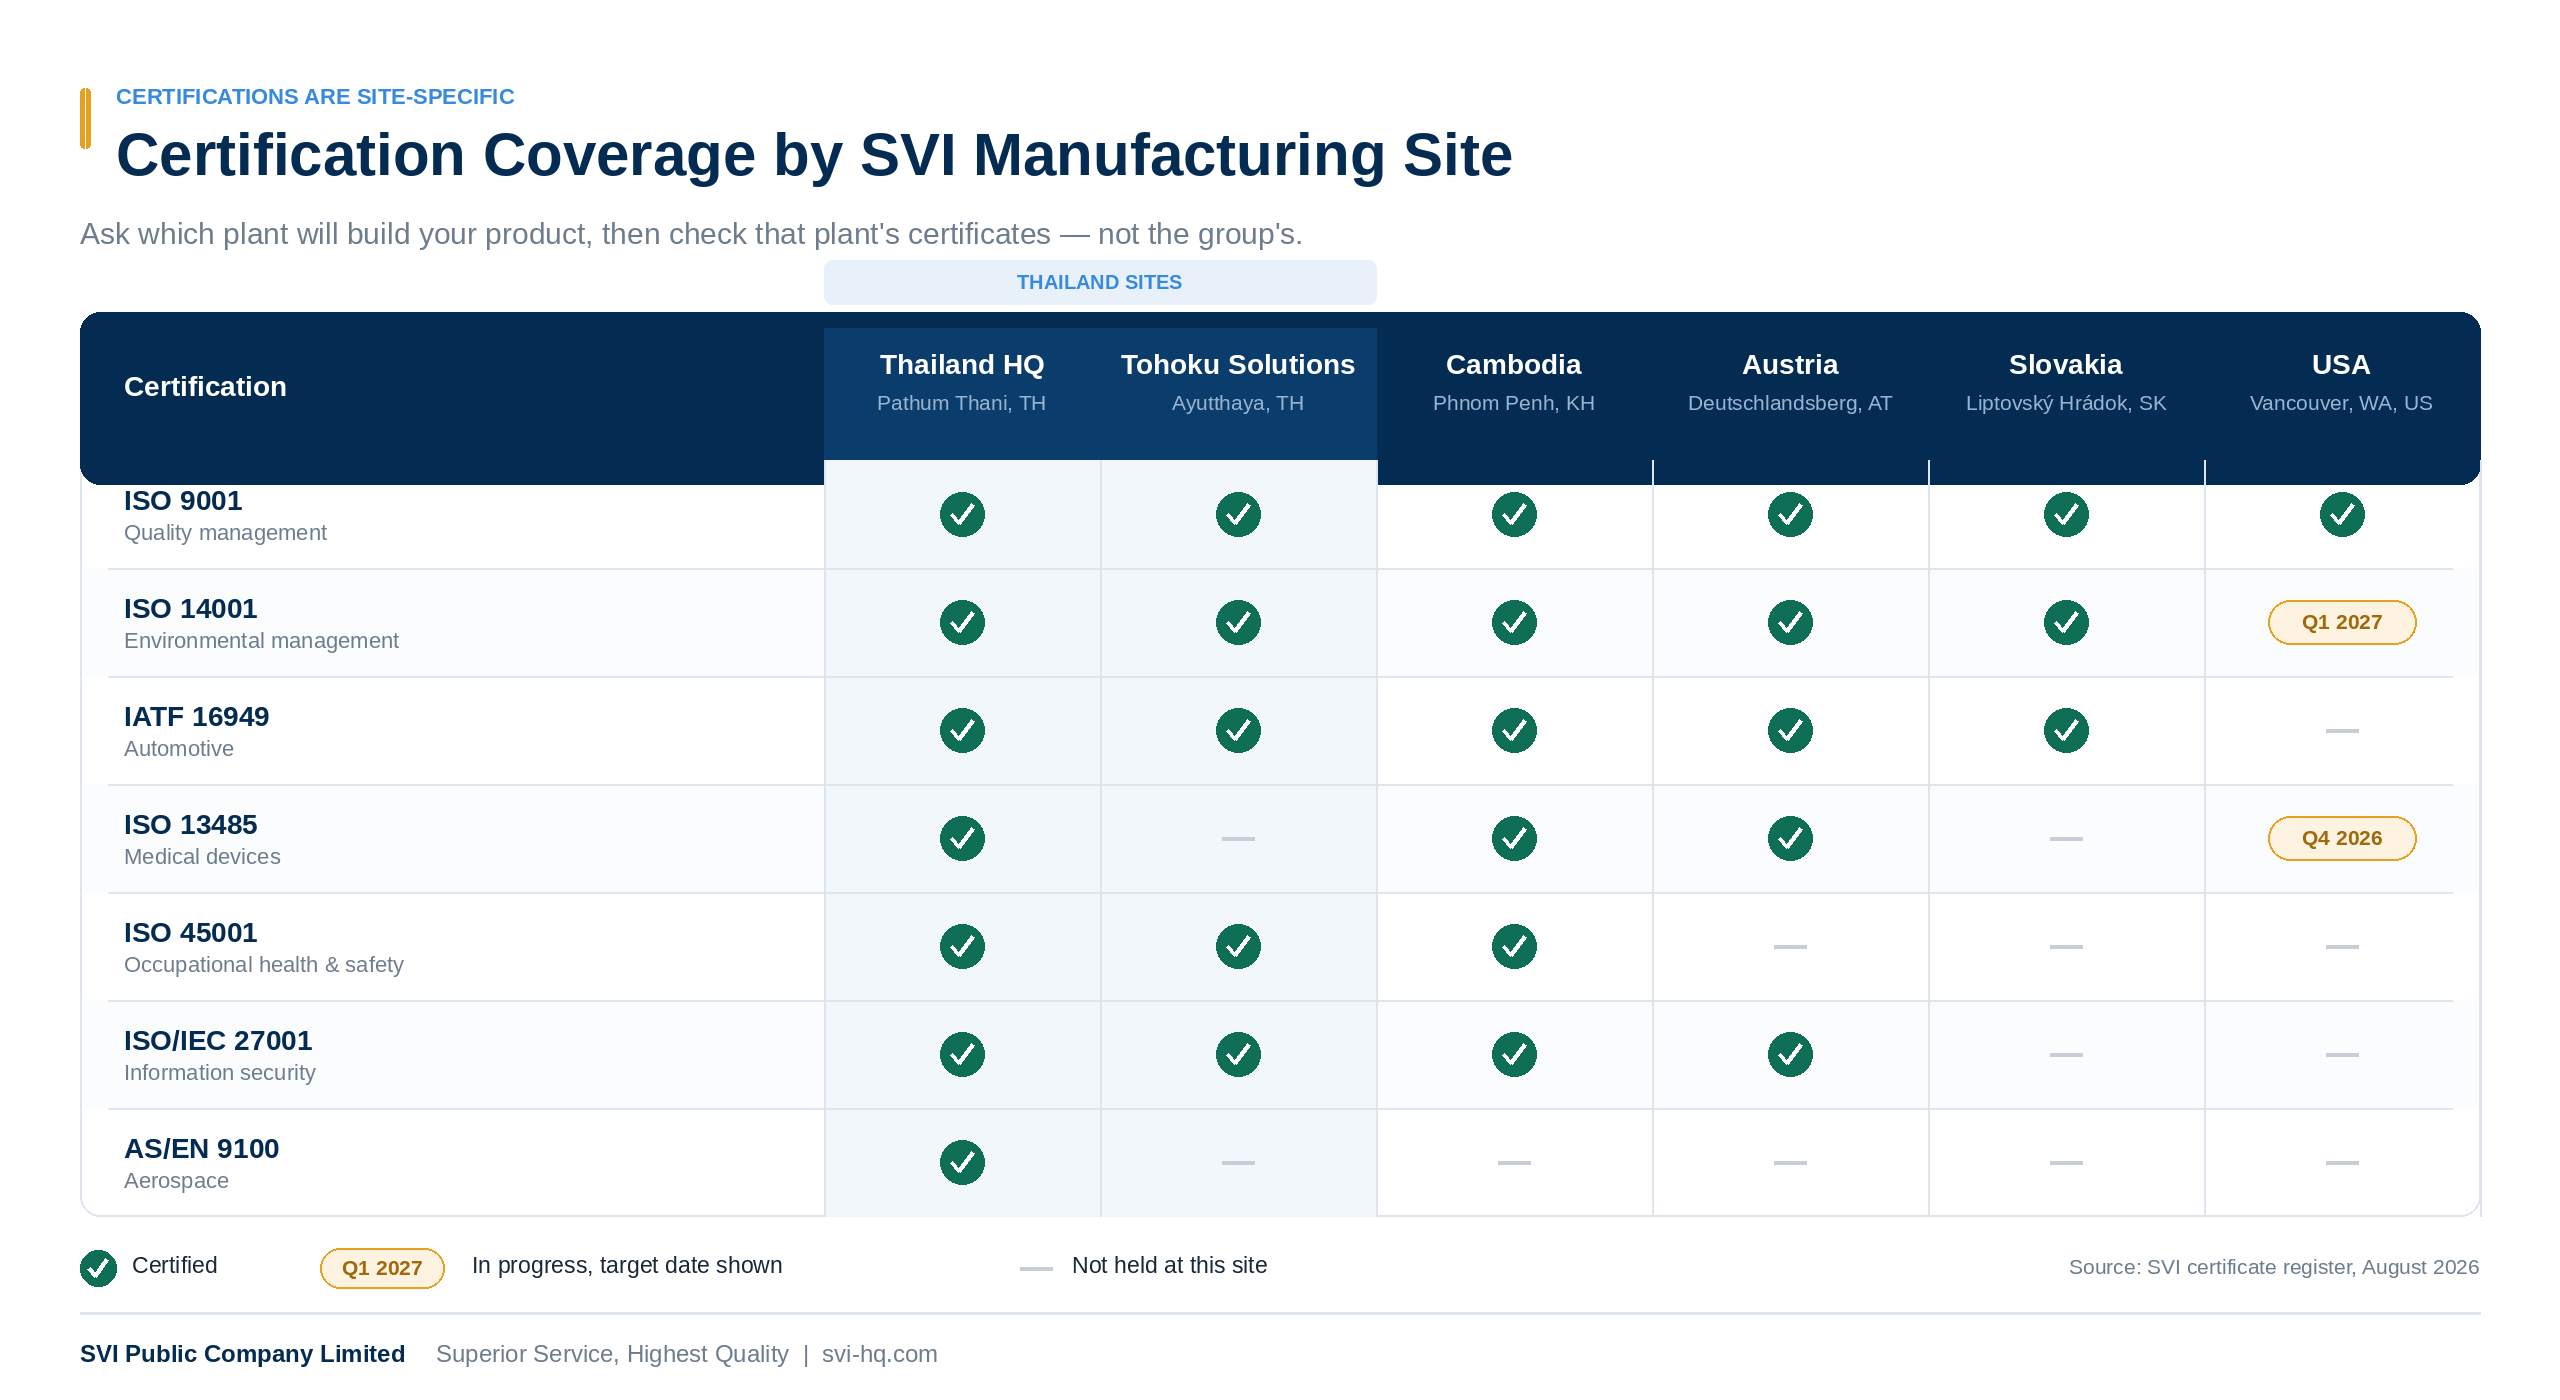Image resolution: width=2560 pixels, height=1400 pixels.
Task: Select the Slovakia column header
Action: (2066, 365)
